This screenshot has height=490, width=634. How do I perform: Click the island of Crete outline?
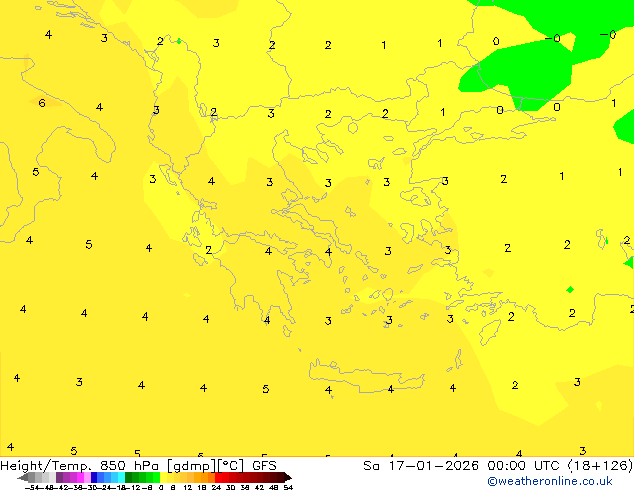click(366, 376)
